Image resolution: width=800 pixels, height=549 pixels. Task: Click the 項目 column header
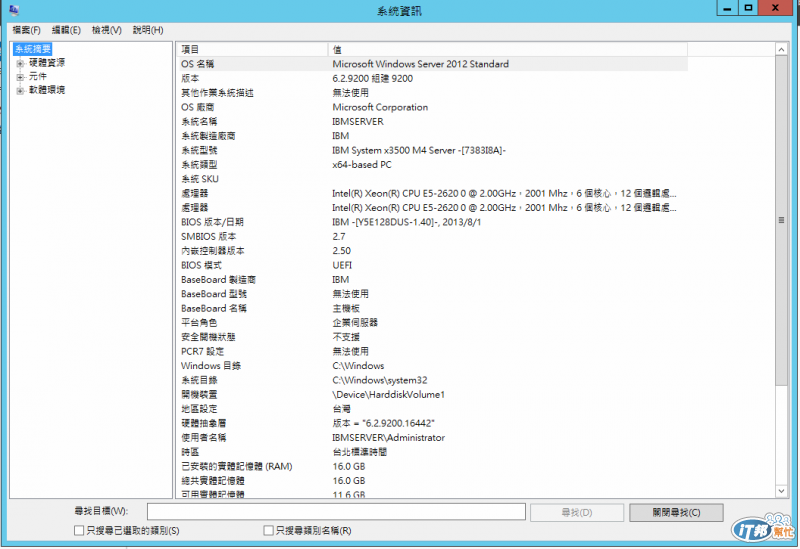coord(253,49)
